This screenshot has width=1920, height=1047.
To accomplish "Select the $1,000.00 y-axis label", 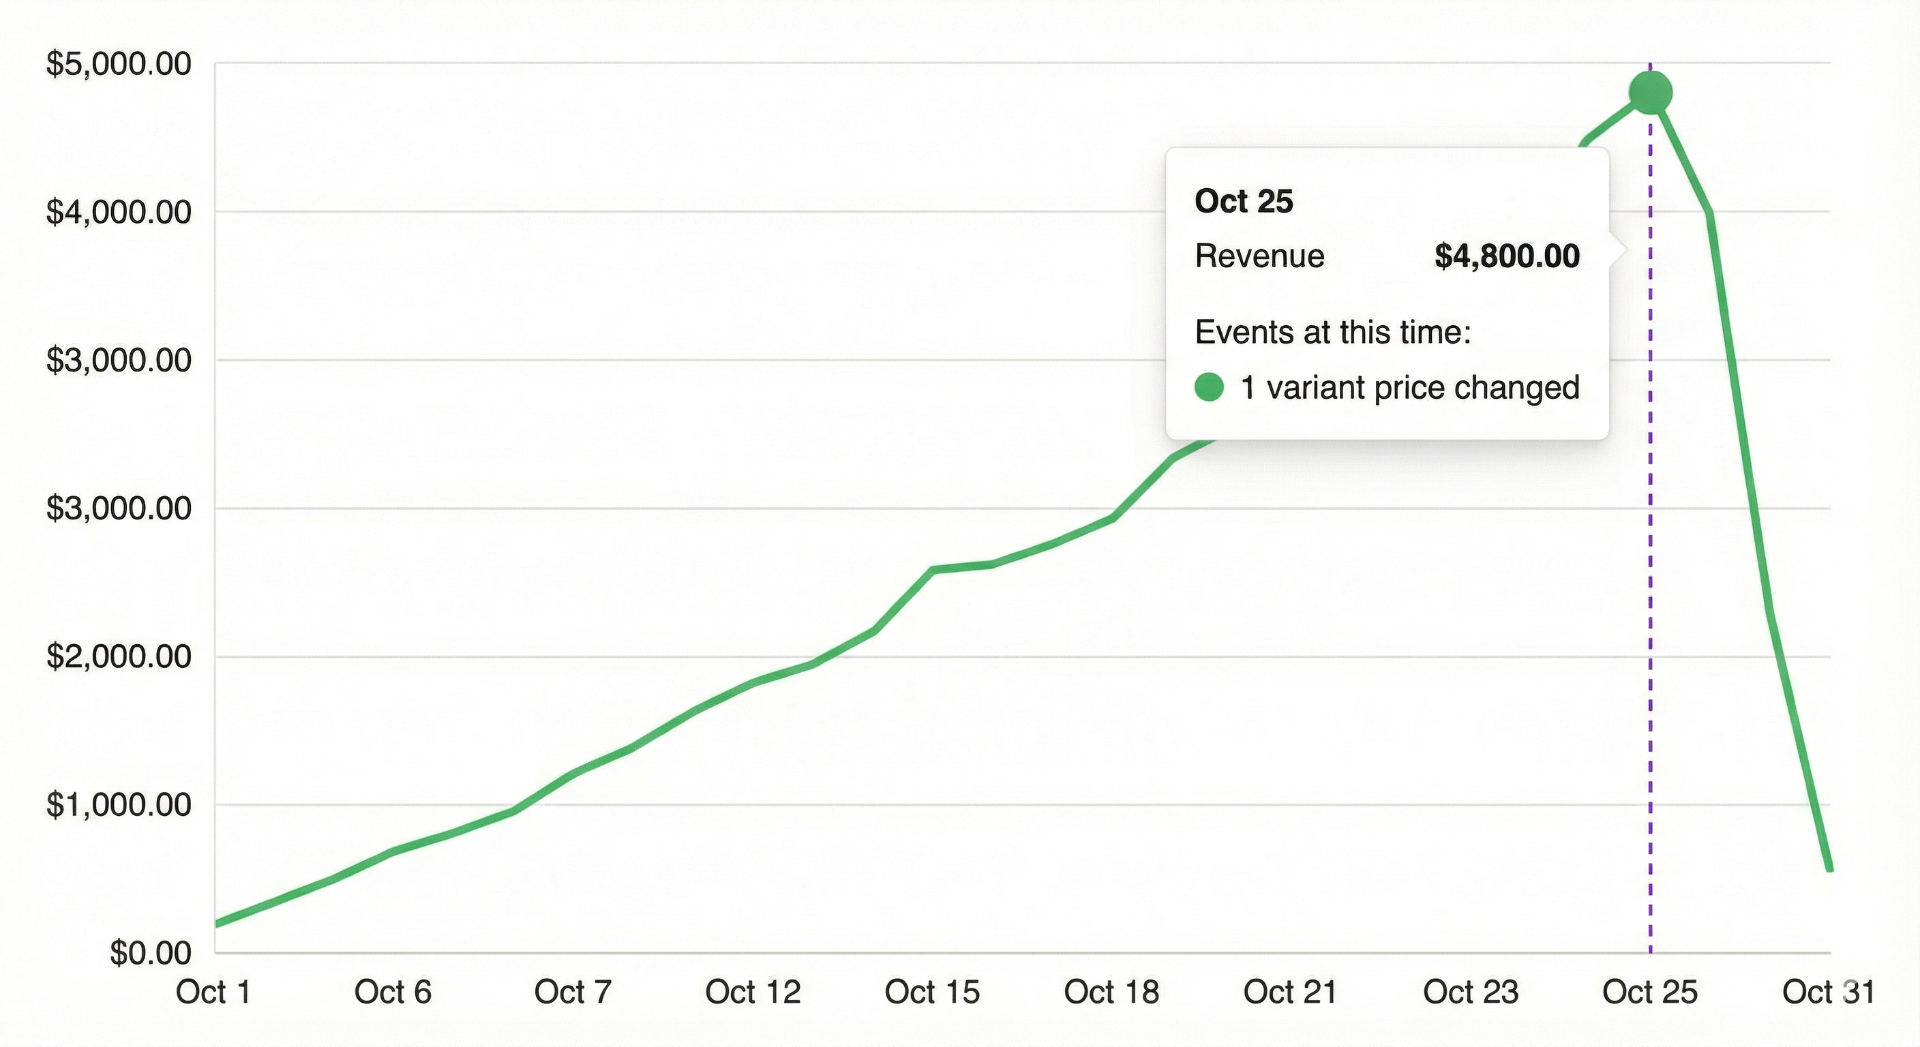I will coord(119,804).
